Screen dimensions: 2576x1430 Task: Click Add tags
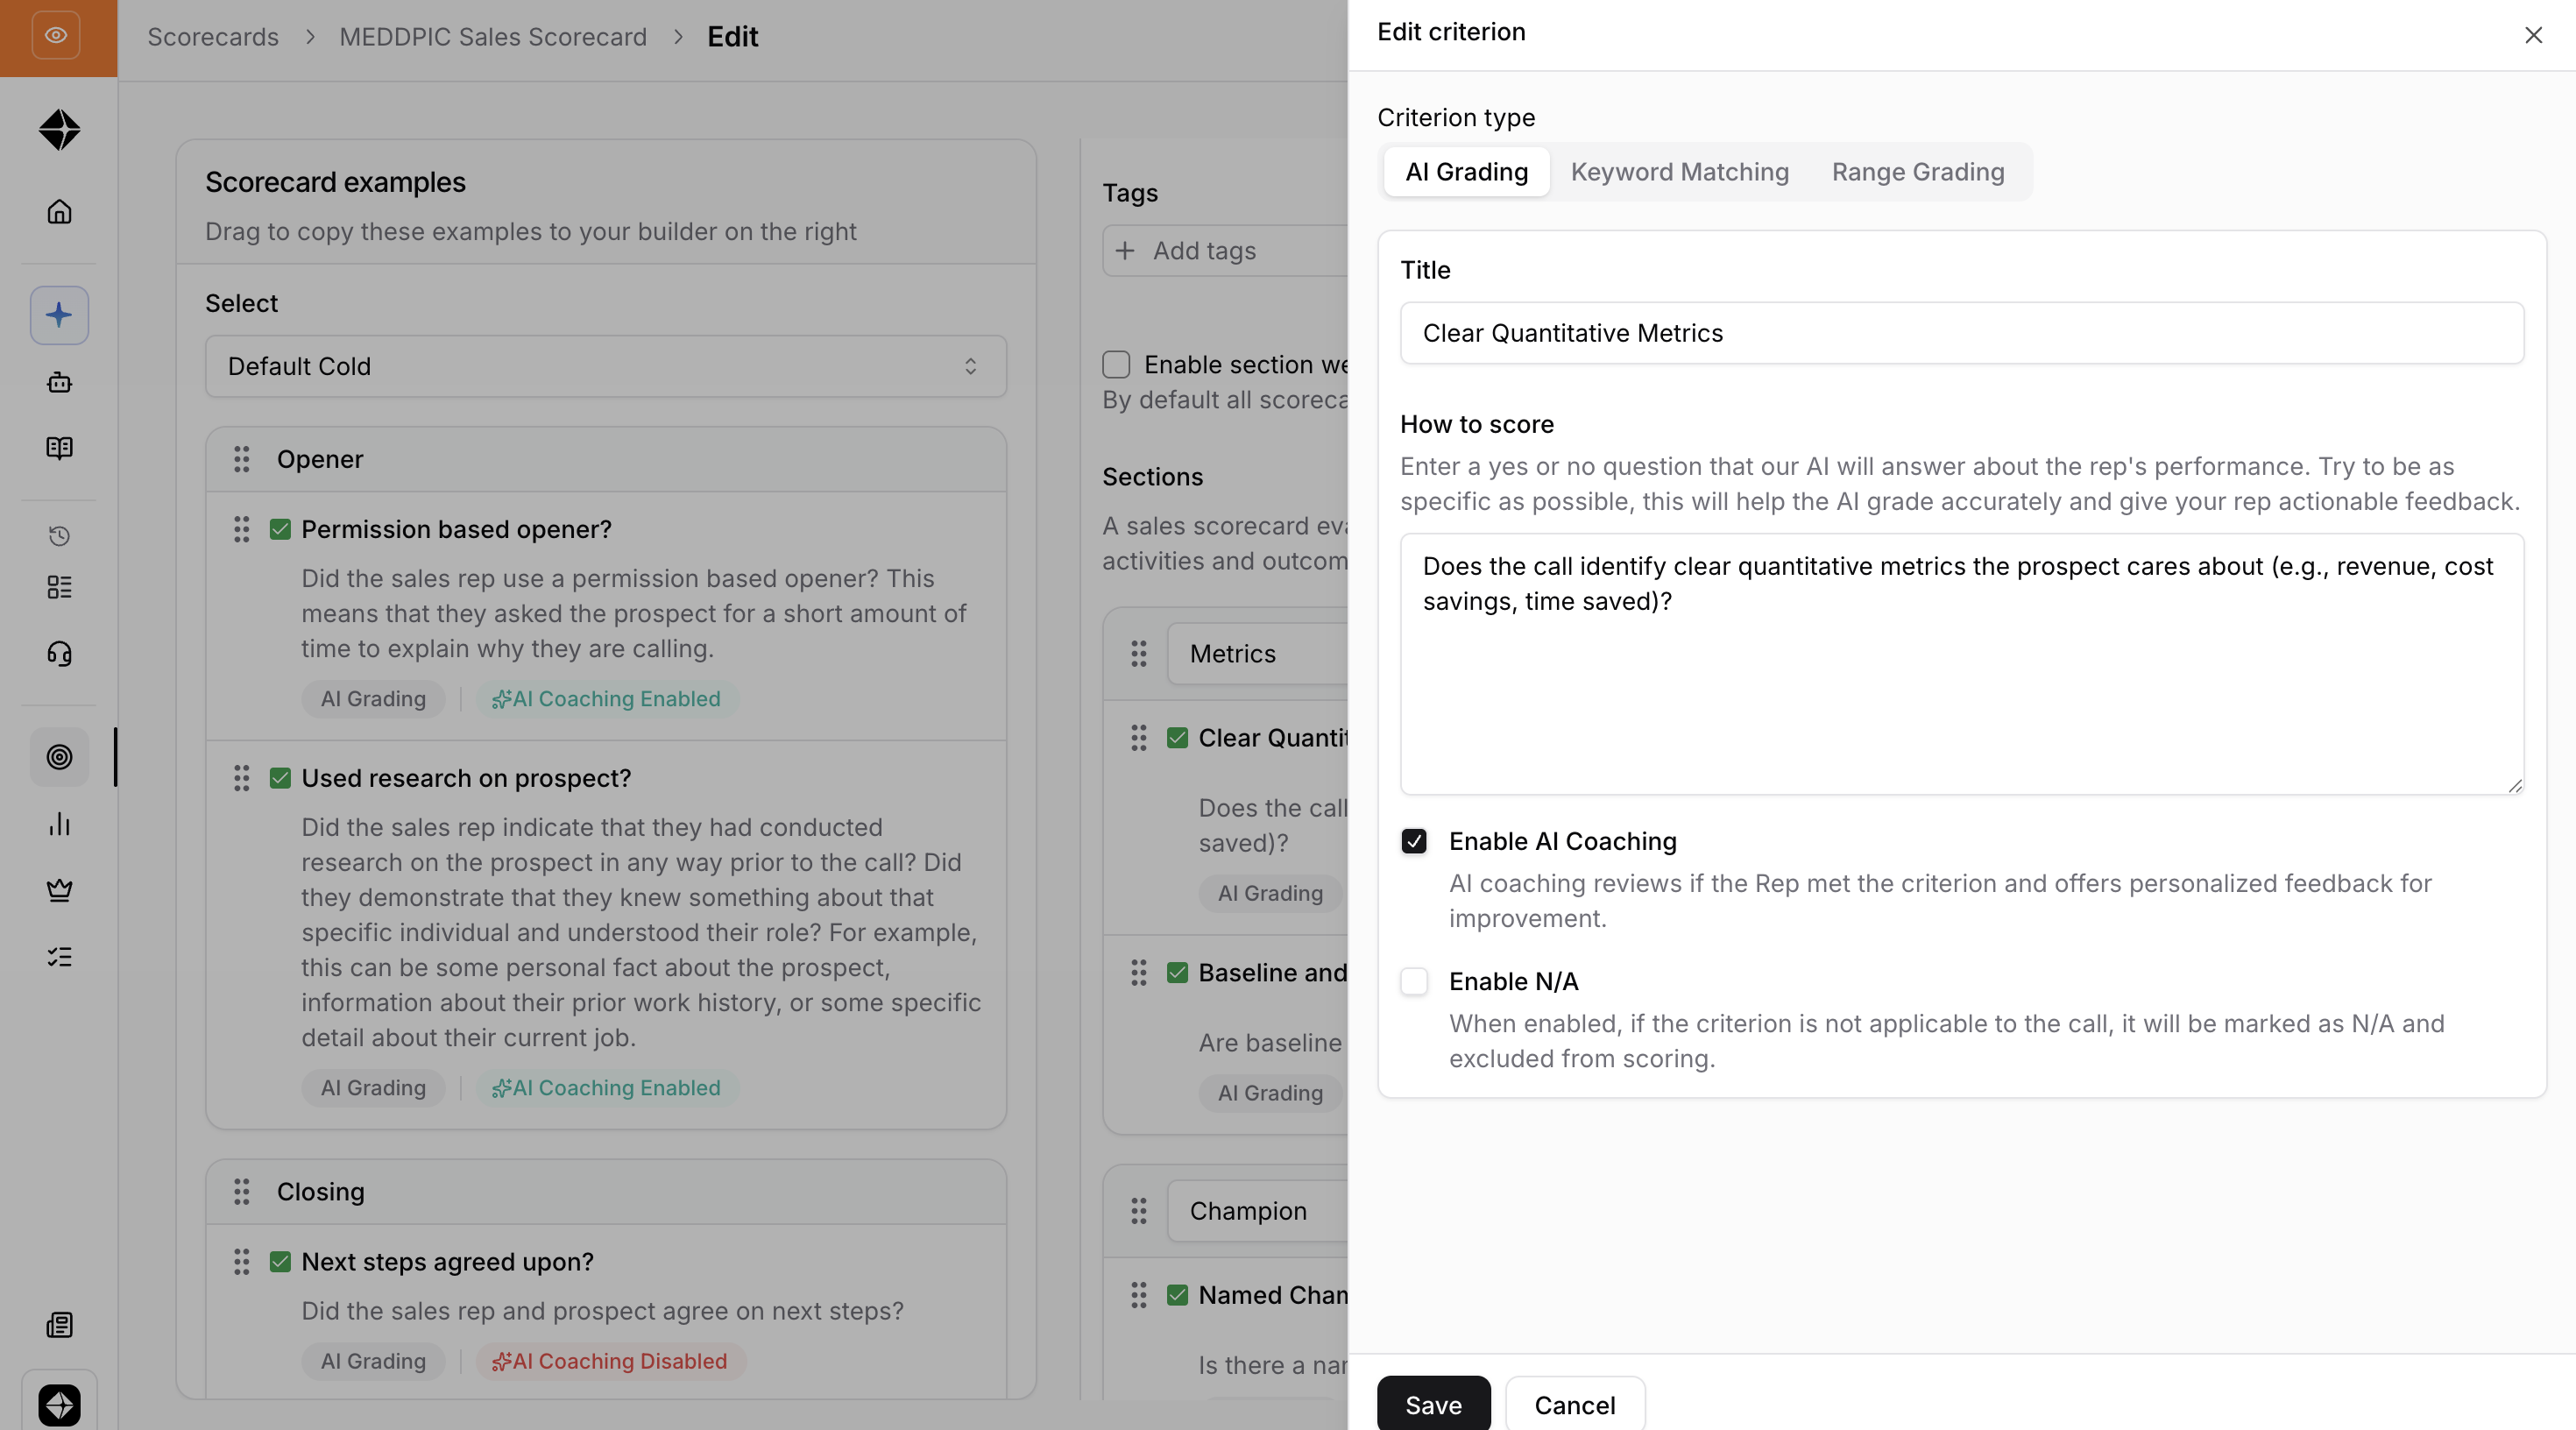[x=1224, y=250]
